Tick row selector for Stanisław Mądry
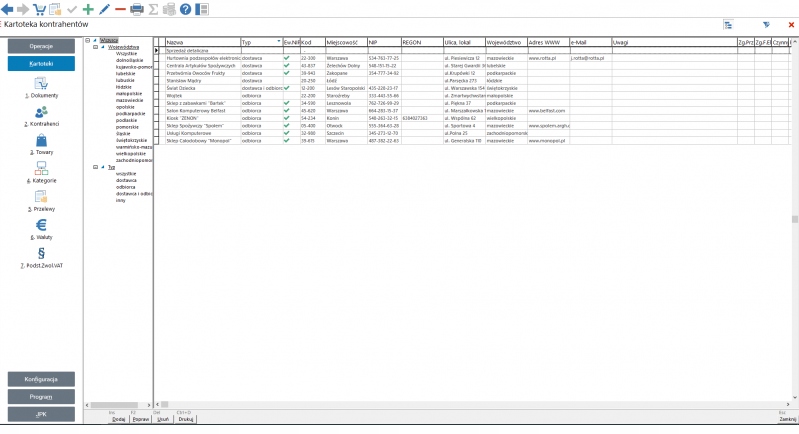 point(156,80)
